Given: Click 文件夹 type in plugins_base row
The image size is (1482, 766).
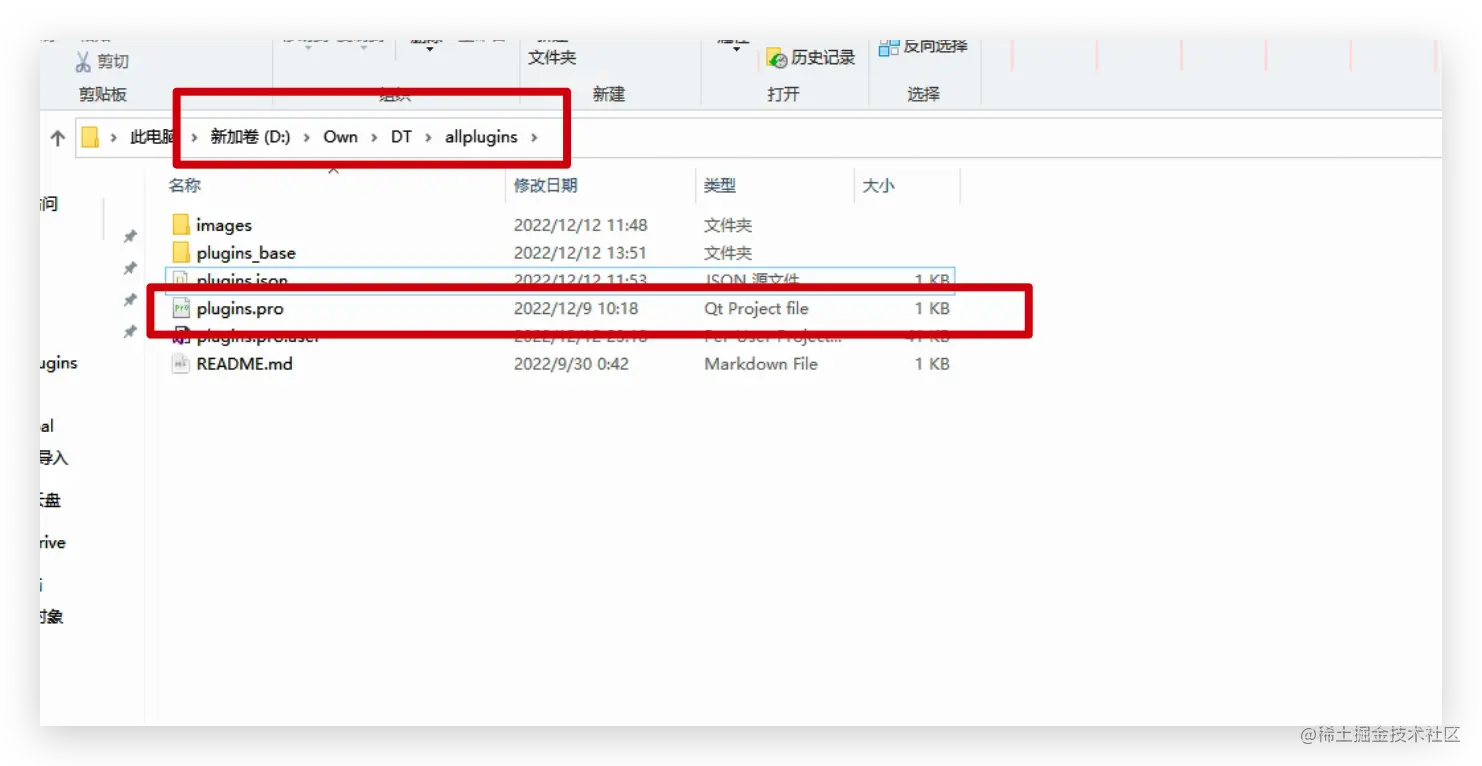Looking at the screenshot, I should coord(728,253).
